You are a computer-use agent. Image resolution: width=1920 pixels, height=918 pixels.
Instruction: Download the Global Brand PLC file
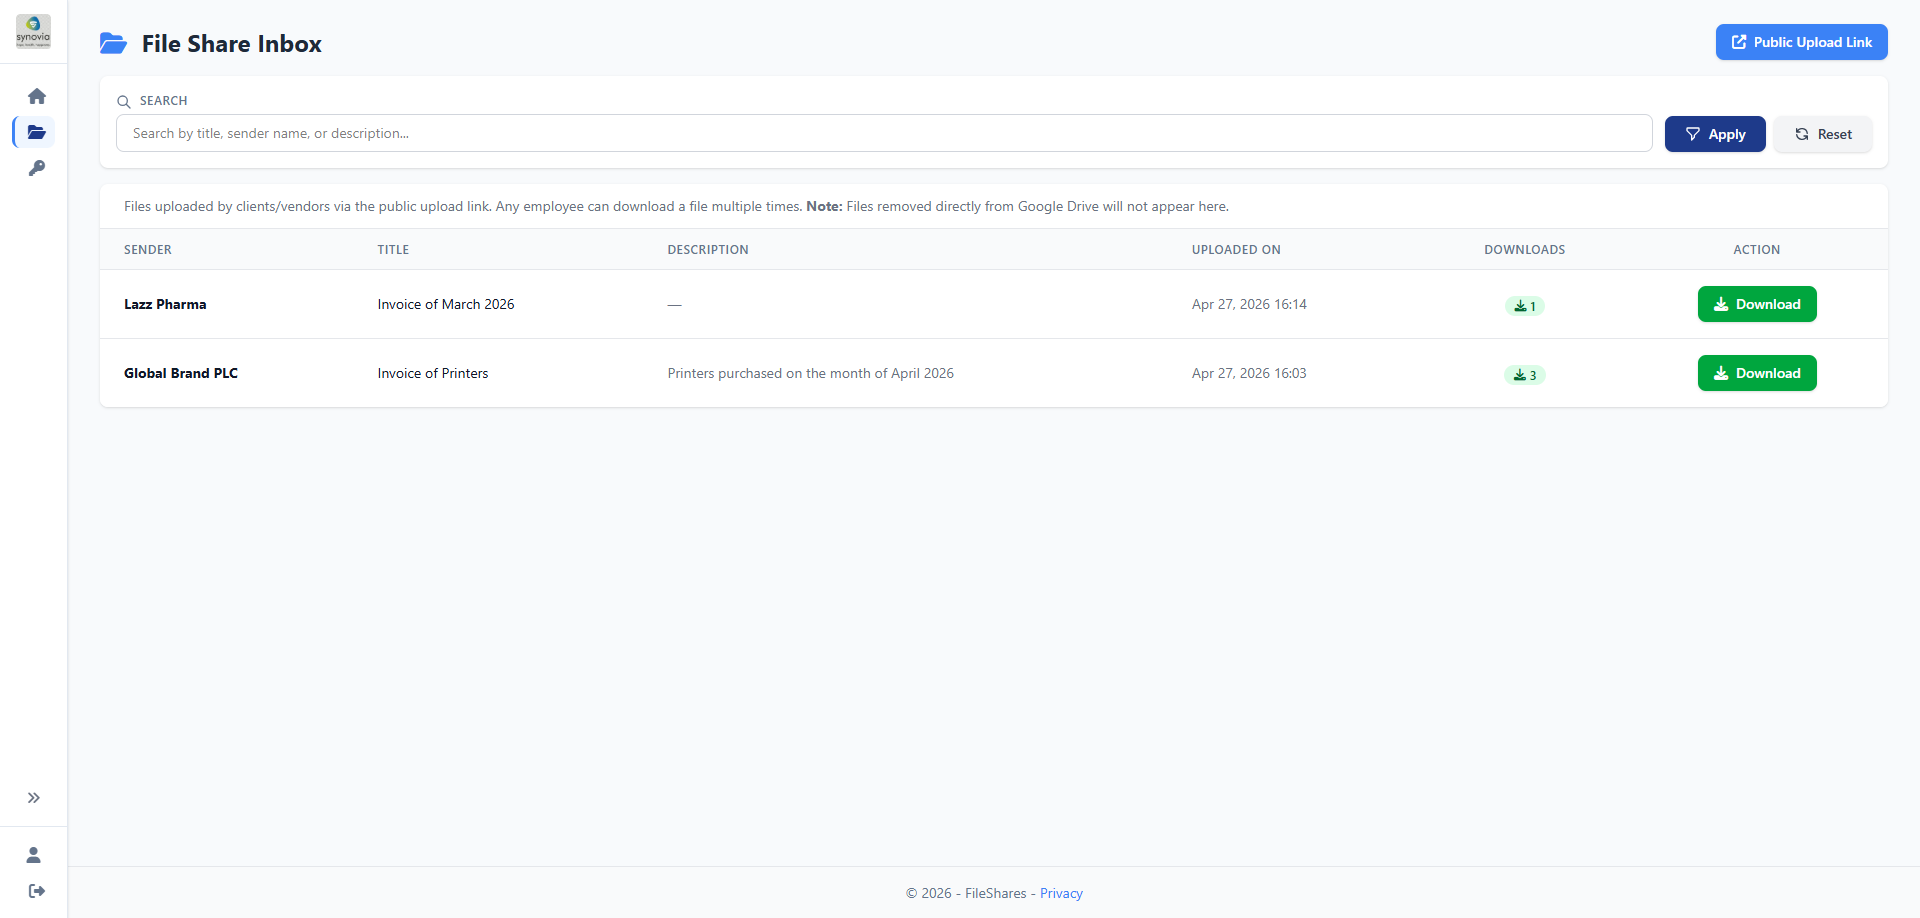click(x=1757, y=373)
